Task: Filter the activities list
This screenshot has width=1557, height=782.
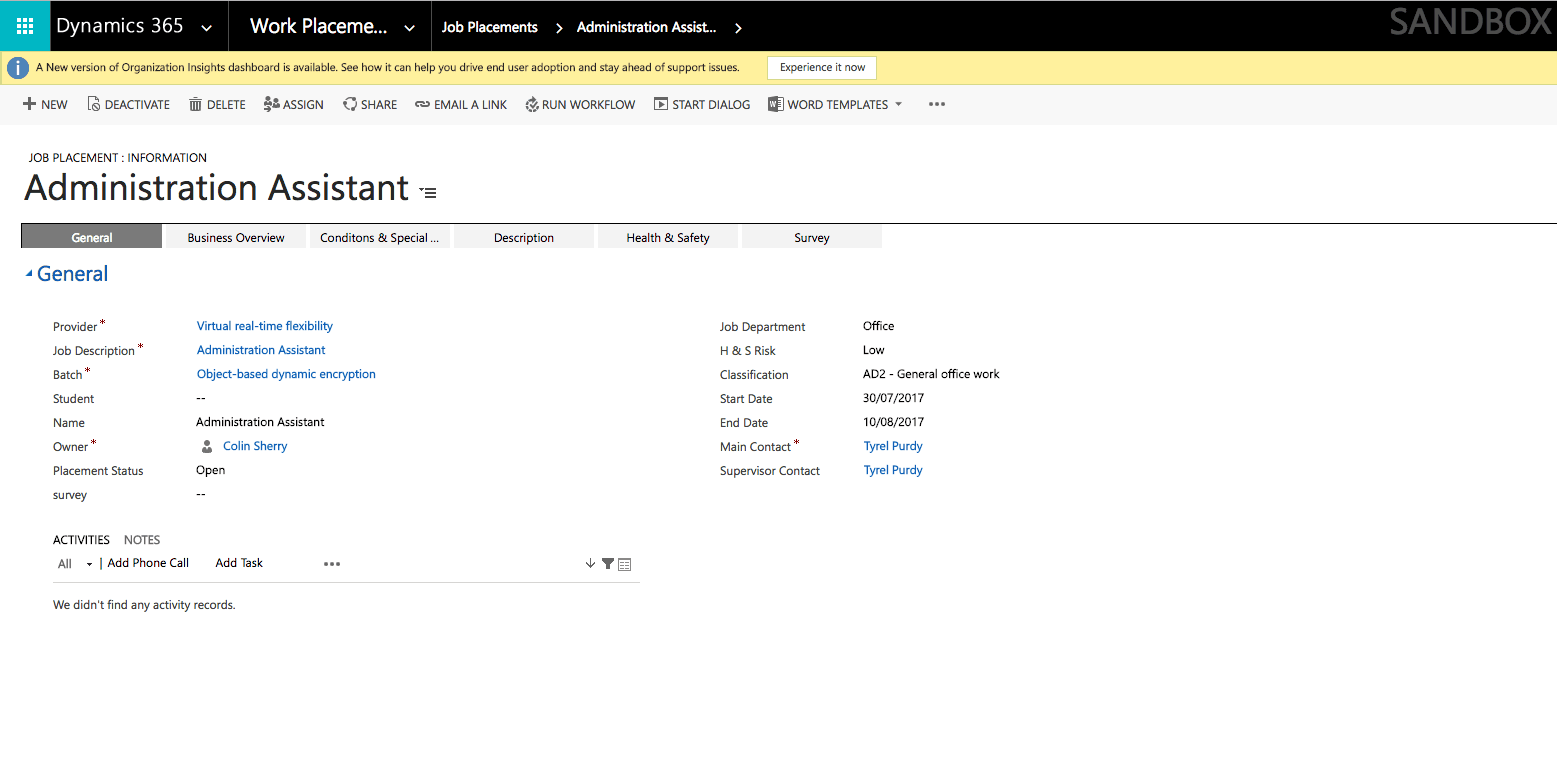Action: click(607, 563)
